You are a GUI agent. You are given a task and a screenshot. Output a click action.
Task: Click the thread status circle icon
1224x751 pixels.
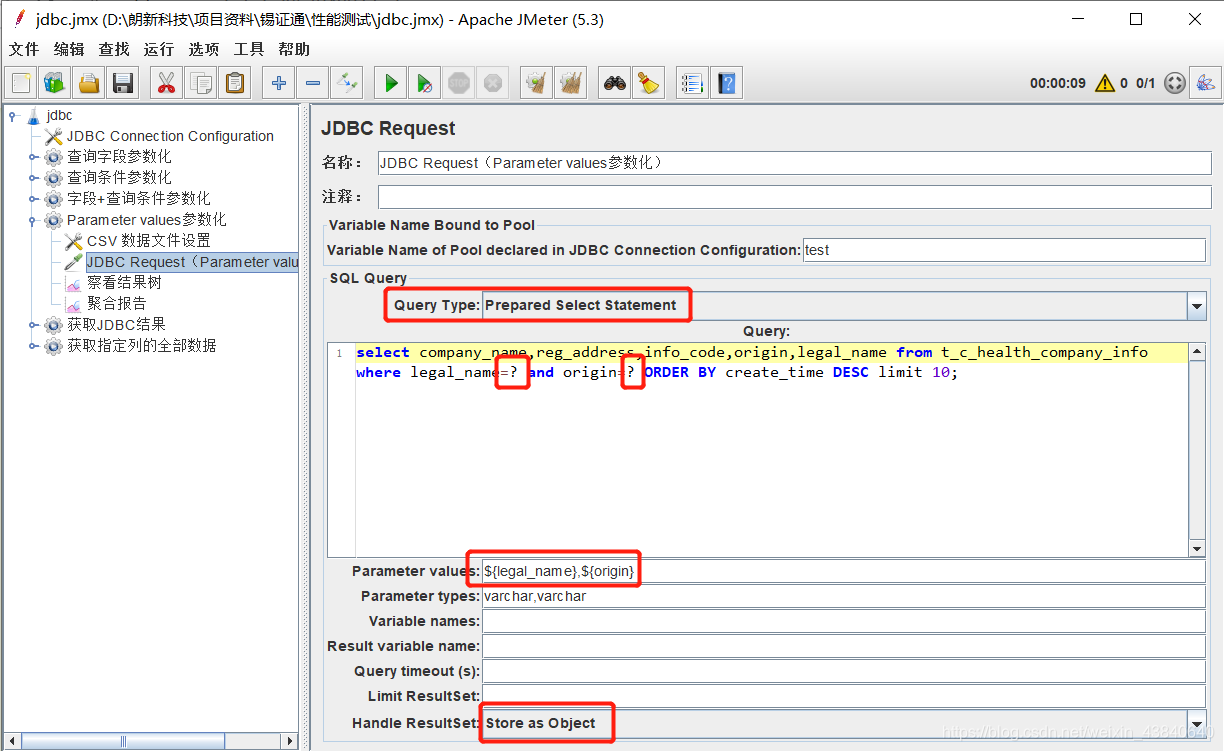pyautogui.click(x=1175, y=83)
